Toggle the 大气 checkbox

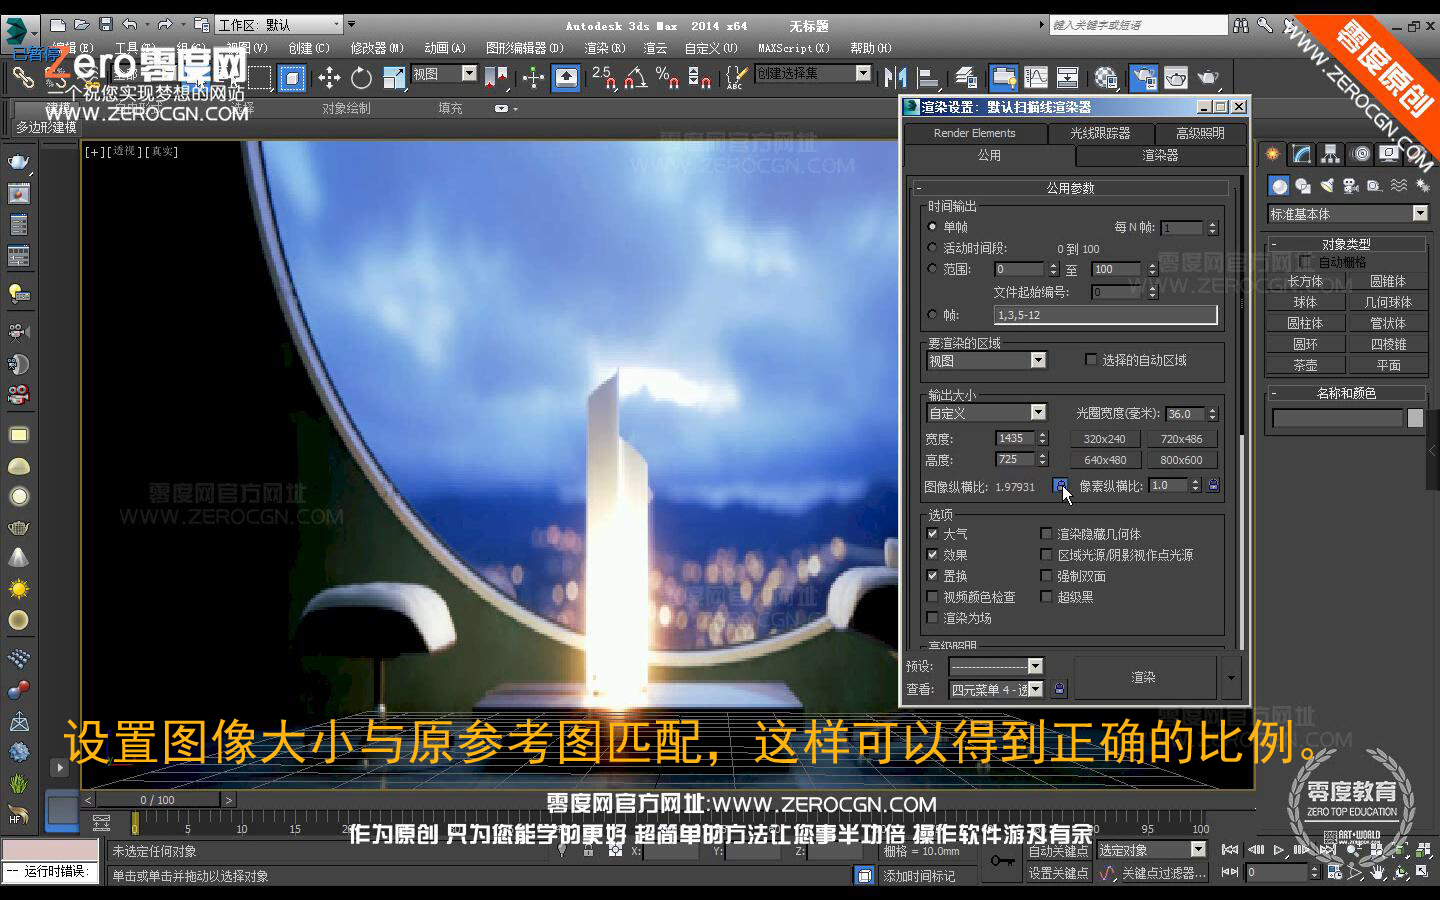tap(933, 534)
